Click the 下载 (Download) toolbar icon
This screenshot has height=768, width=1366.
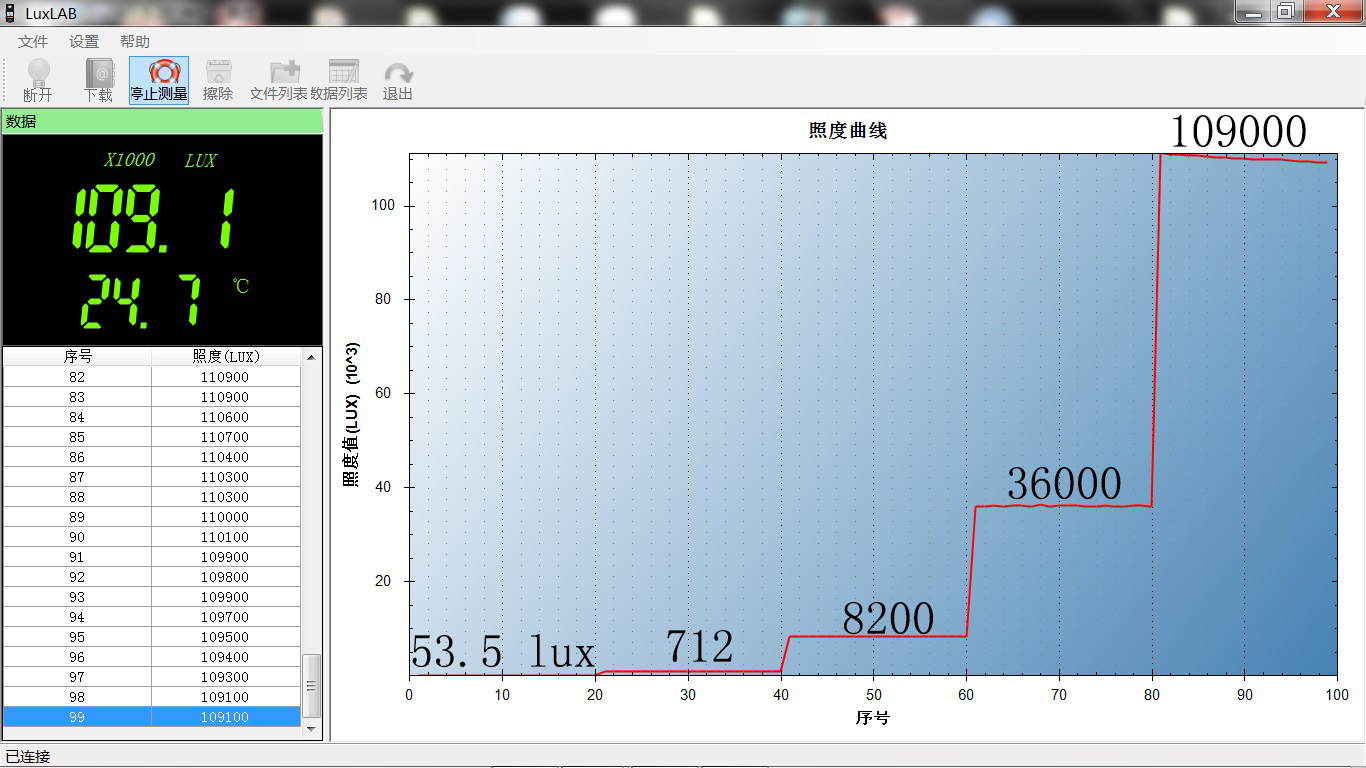[x=99, y=78]
